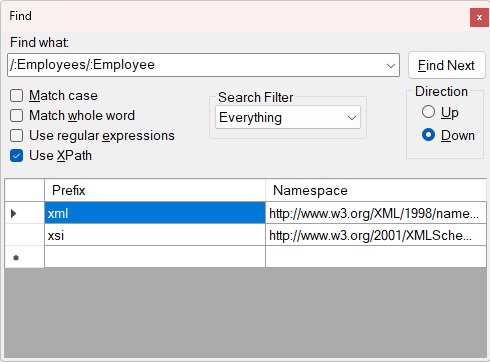The image size is (490, 362).
Task: Click the Prefix column header
Action: tap(155, 190)
